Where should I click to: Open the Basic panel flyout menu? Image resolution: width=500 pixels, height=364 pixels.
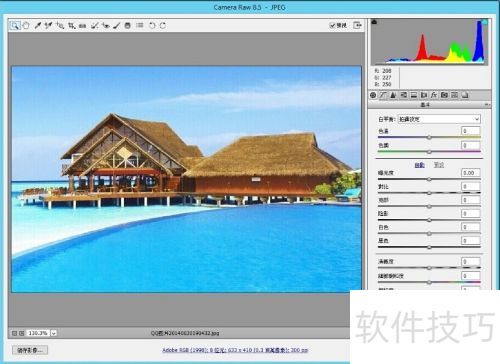tap(487, 105)
